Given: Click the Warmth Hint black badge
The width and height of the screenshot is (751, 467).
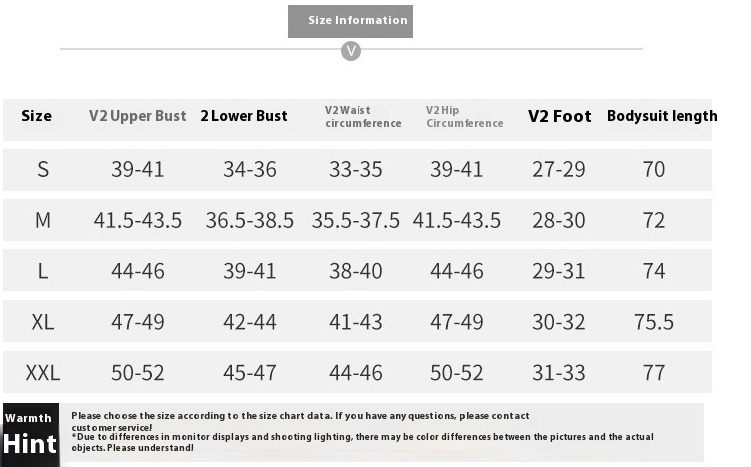Looking at the screenshot, I should pyautogui.click(x=31, y=435).
